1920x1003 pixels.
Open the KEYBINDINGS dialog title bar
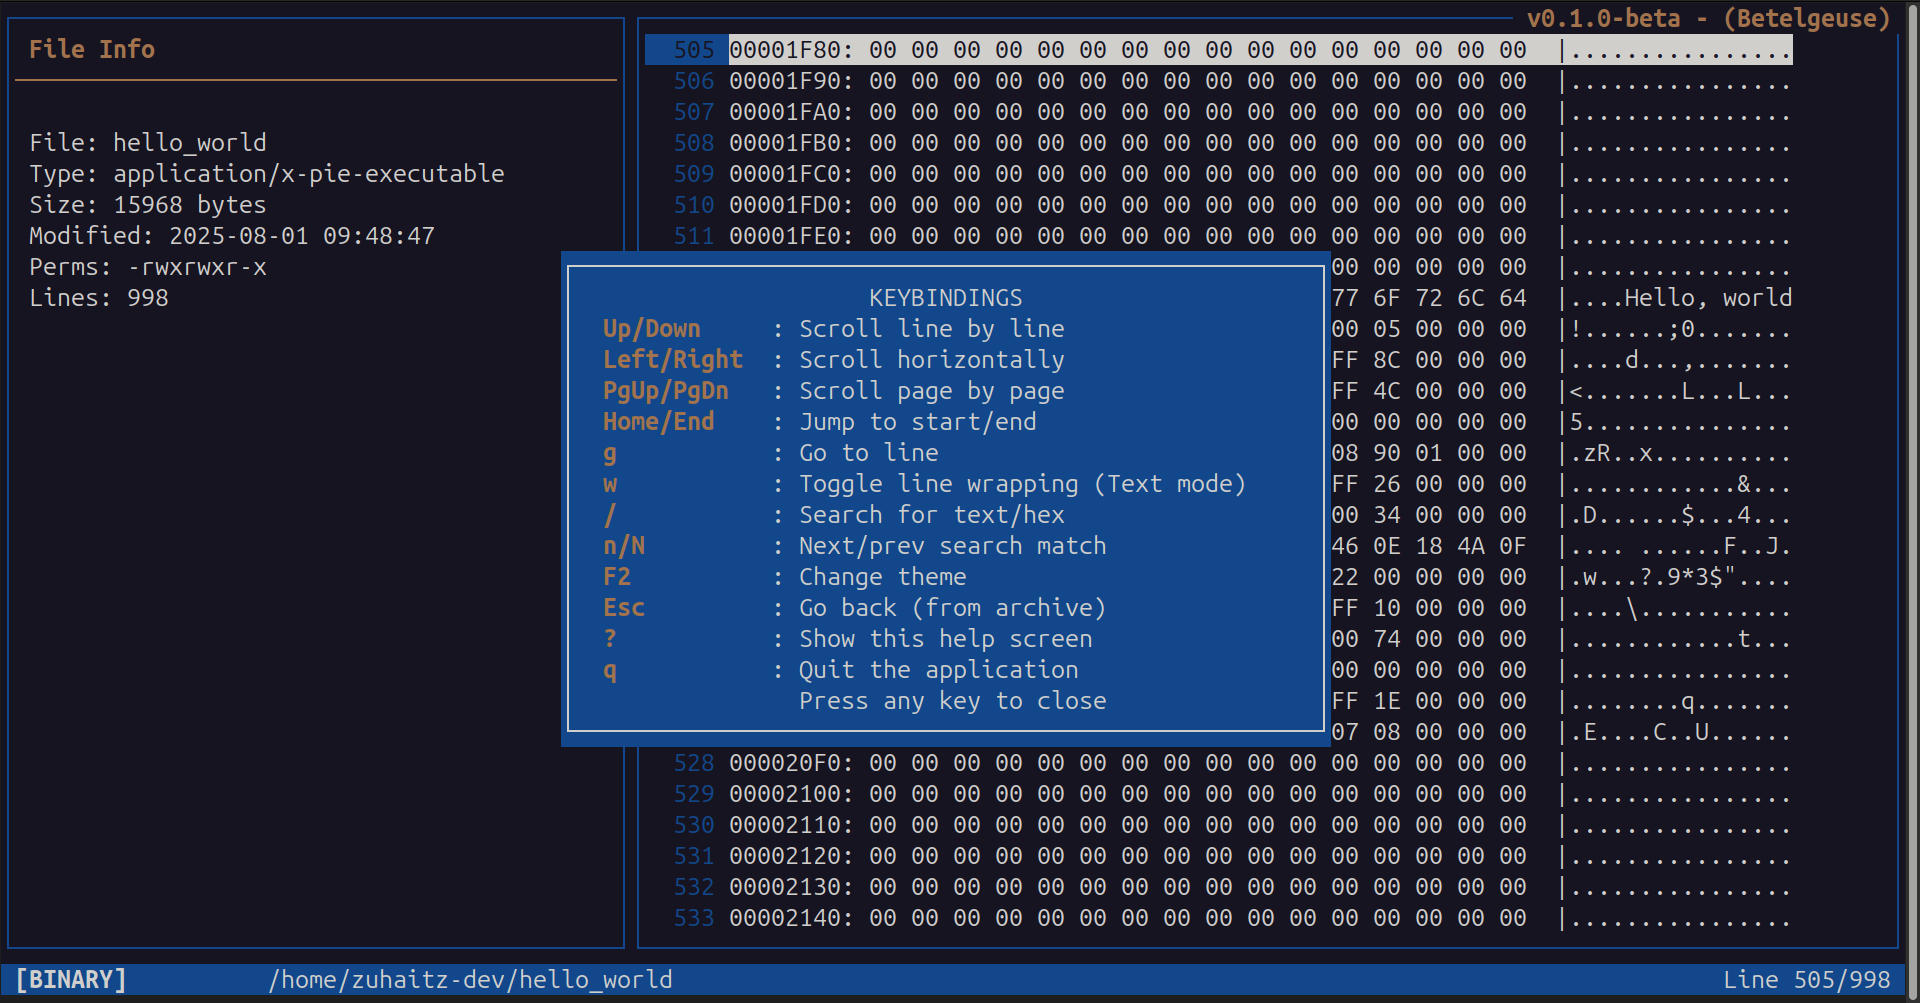[945, 297]
